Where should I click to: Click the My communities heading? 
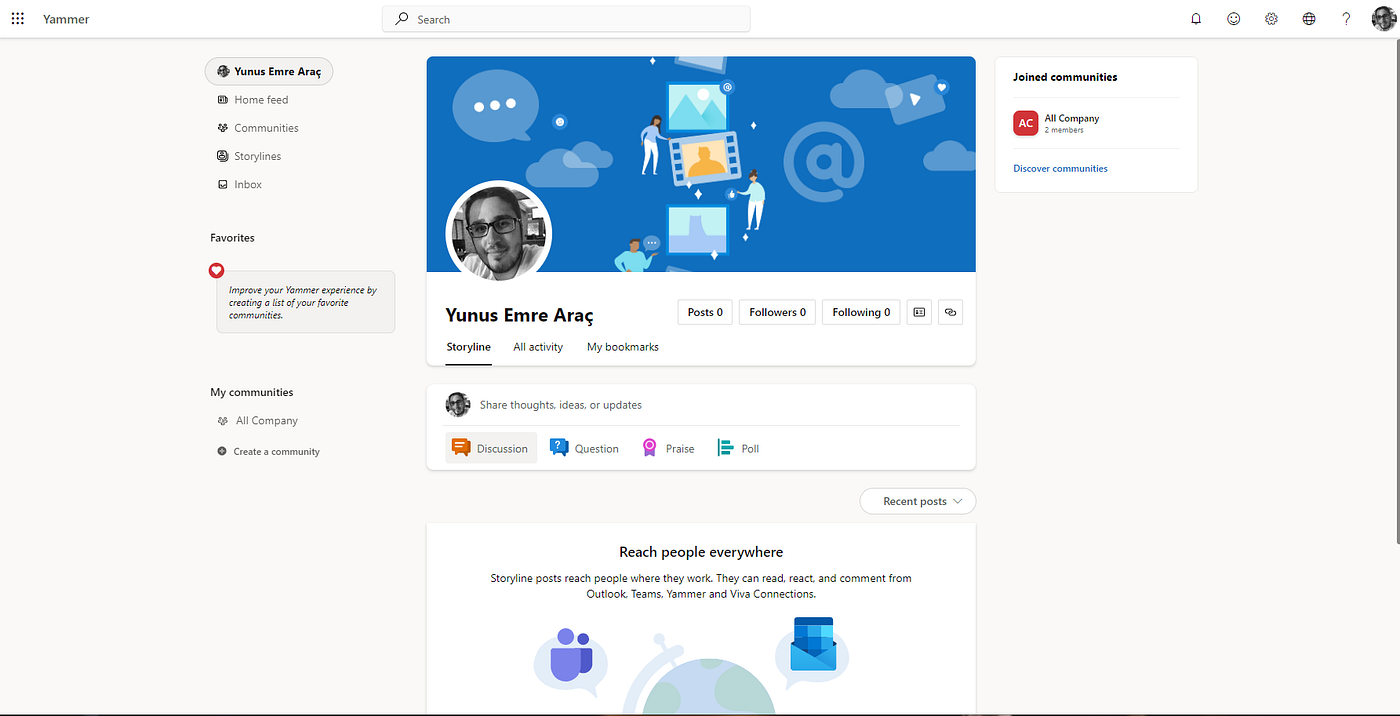[x=252, y=392]
